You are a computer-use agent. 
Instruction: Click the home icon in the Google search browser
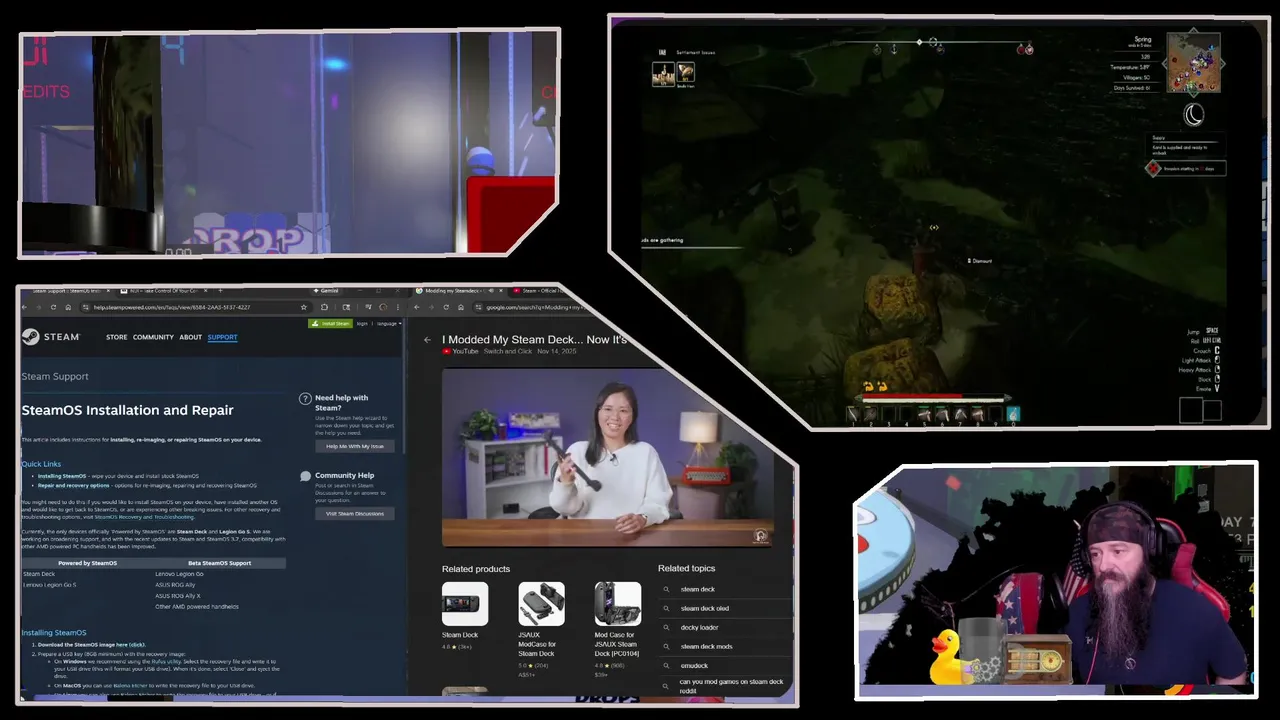click(461, 307)
